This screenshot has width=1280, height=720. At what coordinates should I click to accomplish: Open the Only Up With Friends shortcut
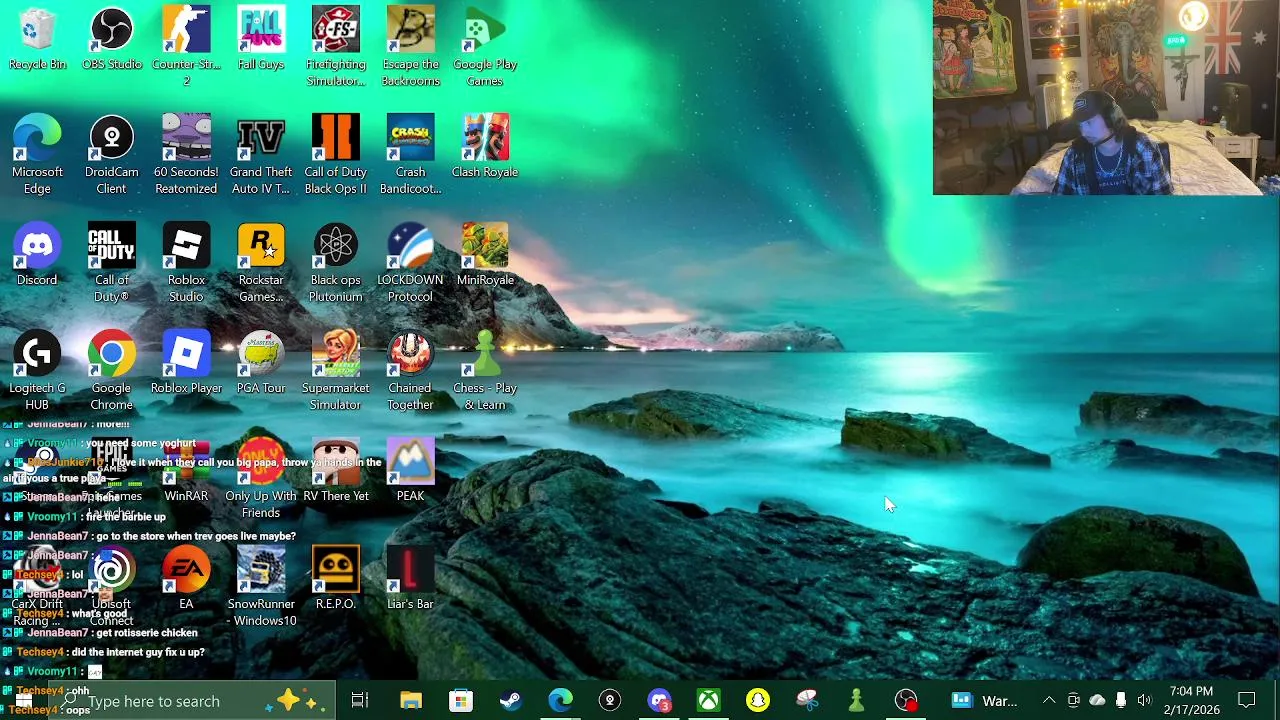[x=261, y=479]
